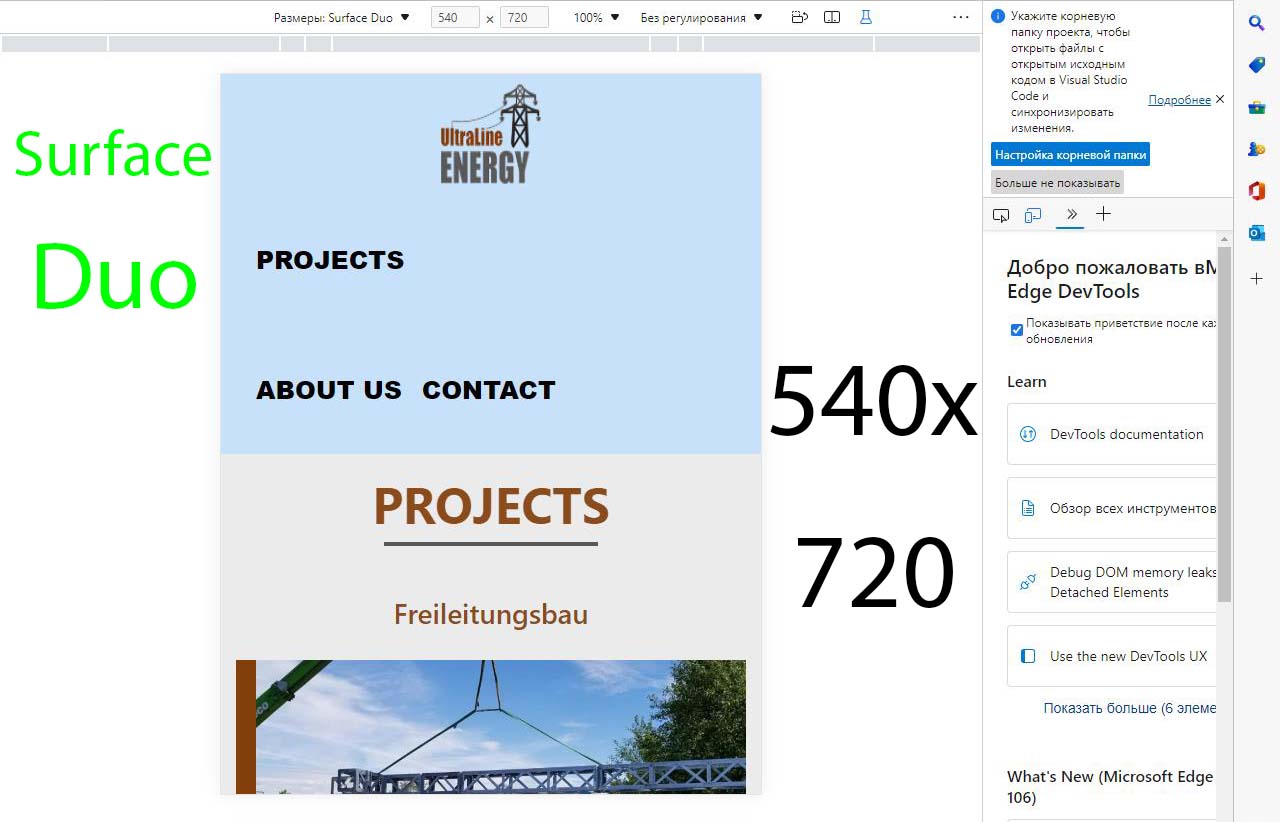Viewport: 1280px width, 822px height.
Task: Click the experimental flask icon in device toolbar
Action: (x=866, y=17)
